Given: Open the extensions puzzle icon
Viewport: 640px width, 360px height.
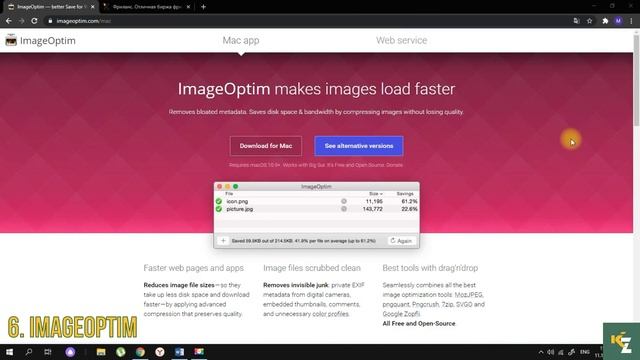Looking at the screenshot, I should coord(605,21).
